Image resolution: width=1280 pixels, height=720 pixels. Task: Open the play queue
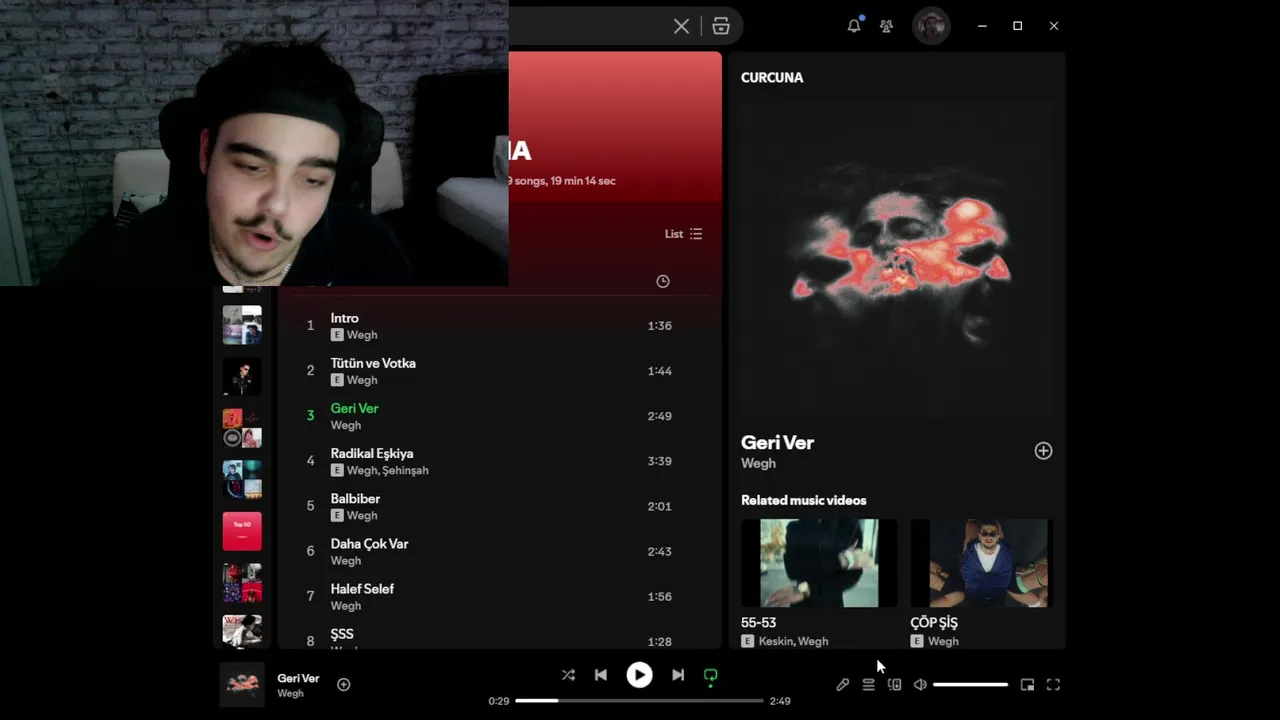point(868,685)
